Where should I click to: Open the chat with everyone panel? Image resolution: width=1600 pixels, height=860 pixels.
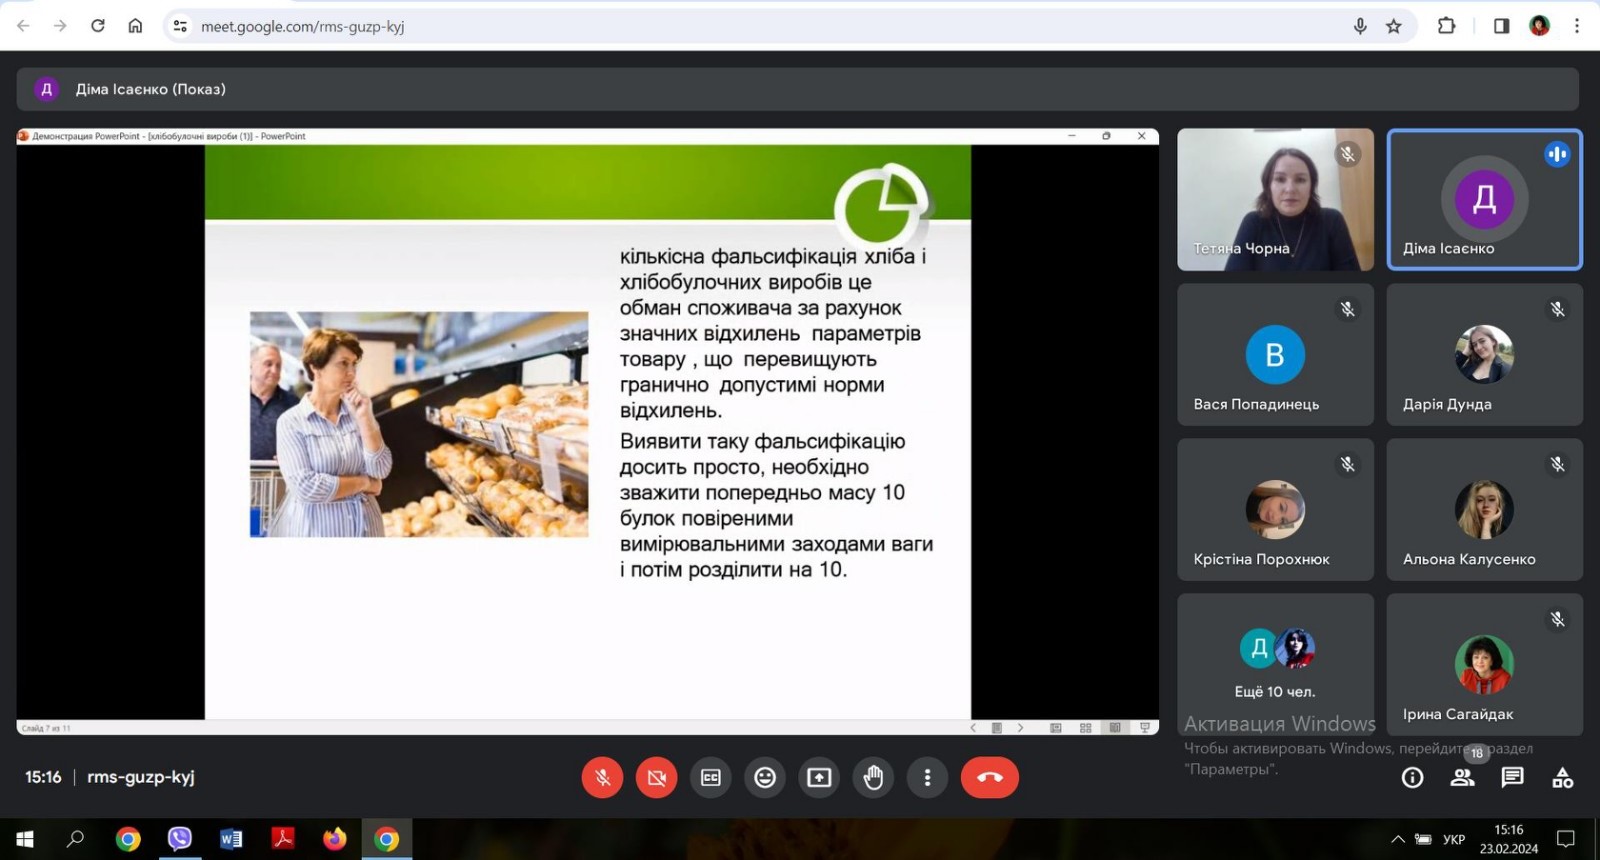pyautogui.click(x=1512, y=777)
